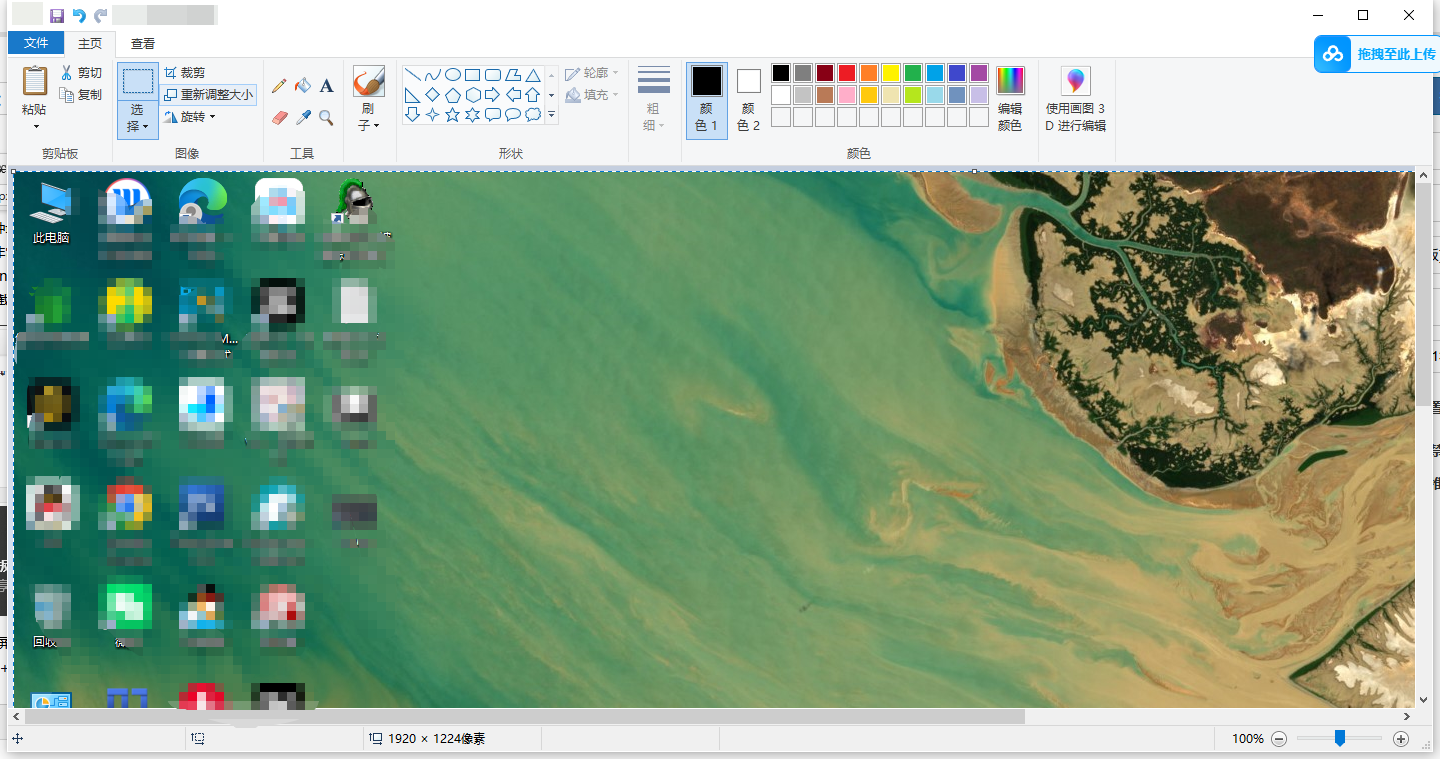This screenshot has height=759, width=1440.
Task: Select the Five-point star shape
Action: [452, 115]
